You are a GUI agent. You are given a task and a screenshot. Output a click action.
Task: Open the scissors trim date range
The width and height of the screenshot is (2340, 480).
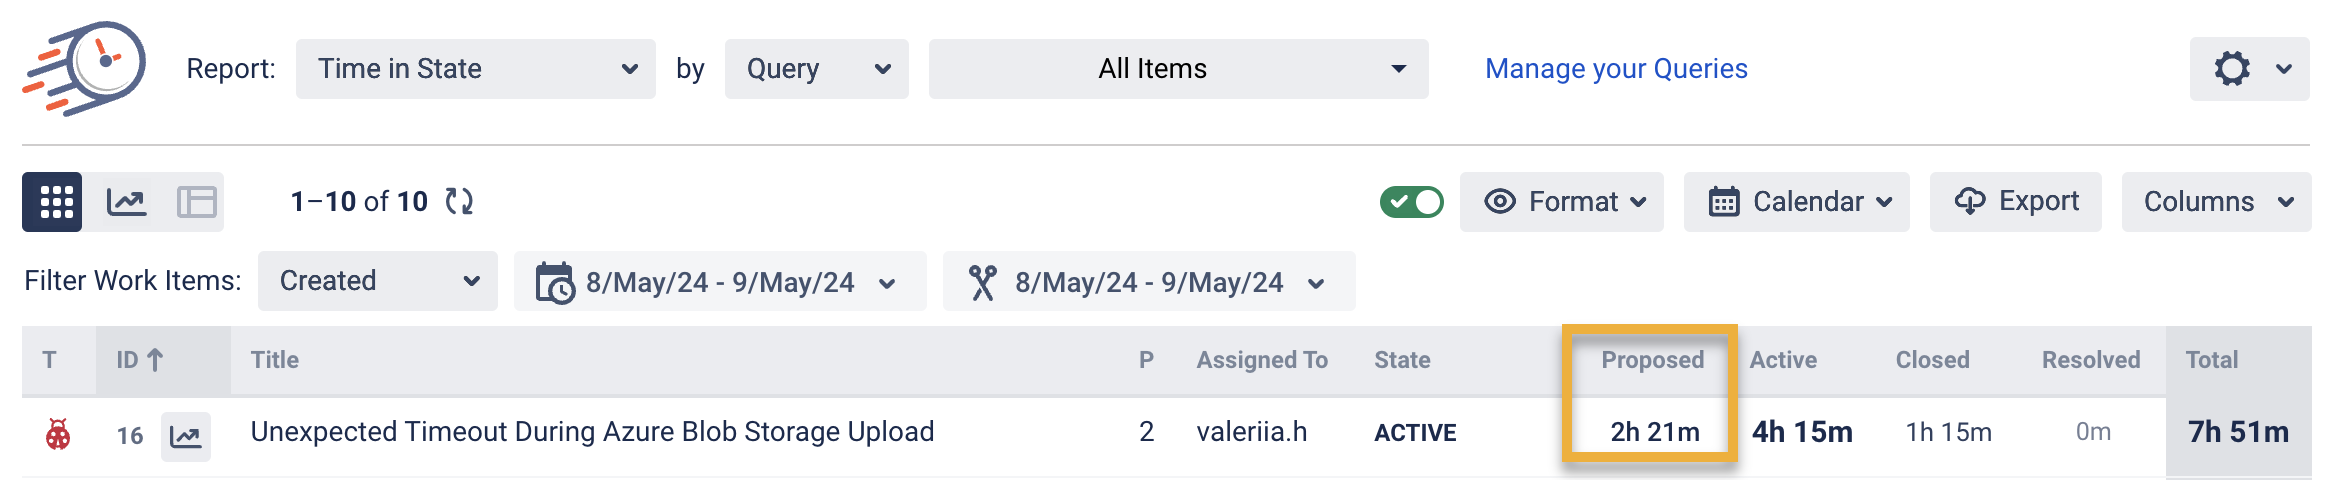[1148, 282]
